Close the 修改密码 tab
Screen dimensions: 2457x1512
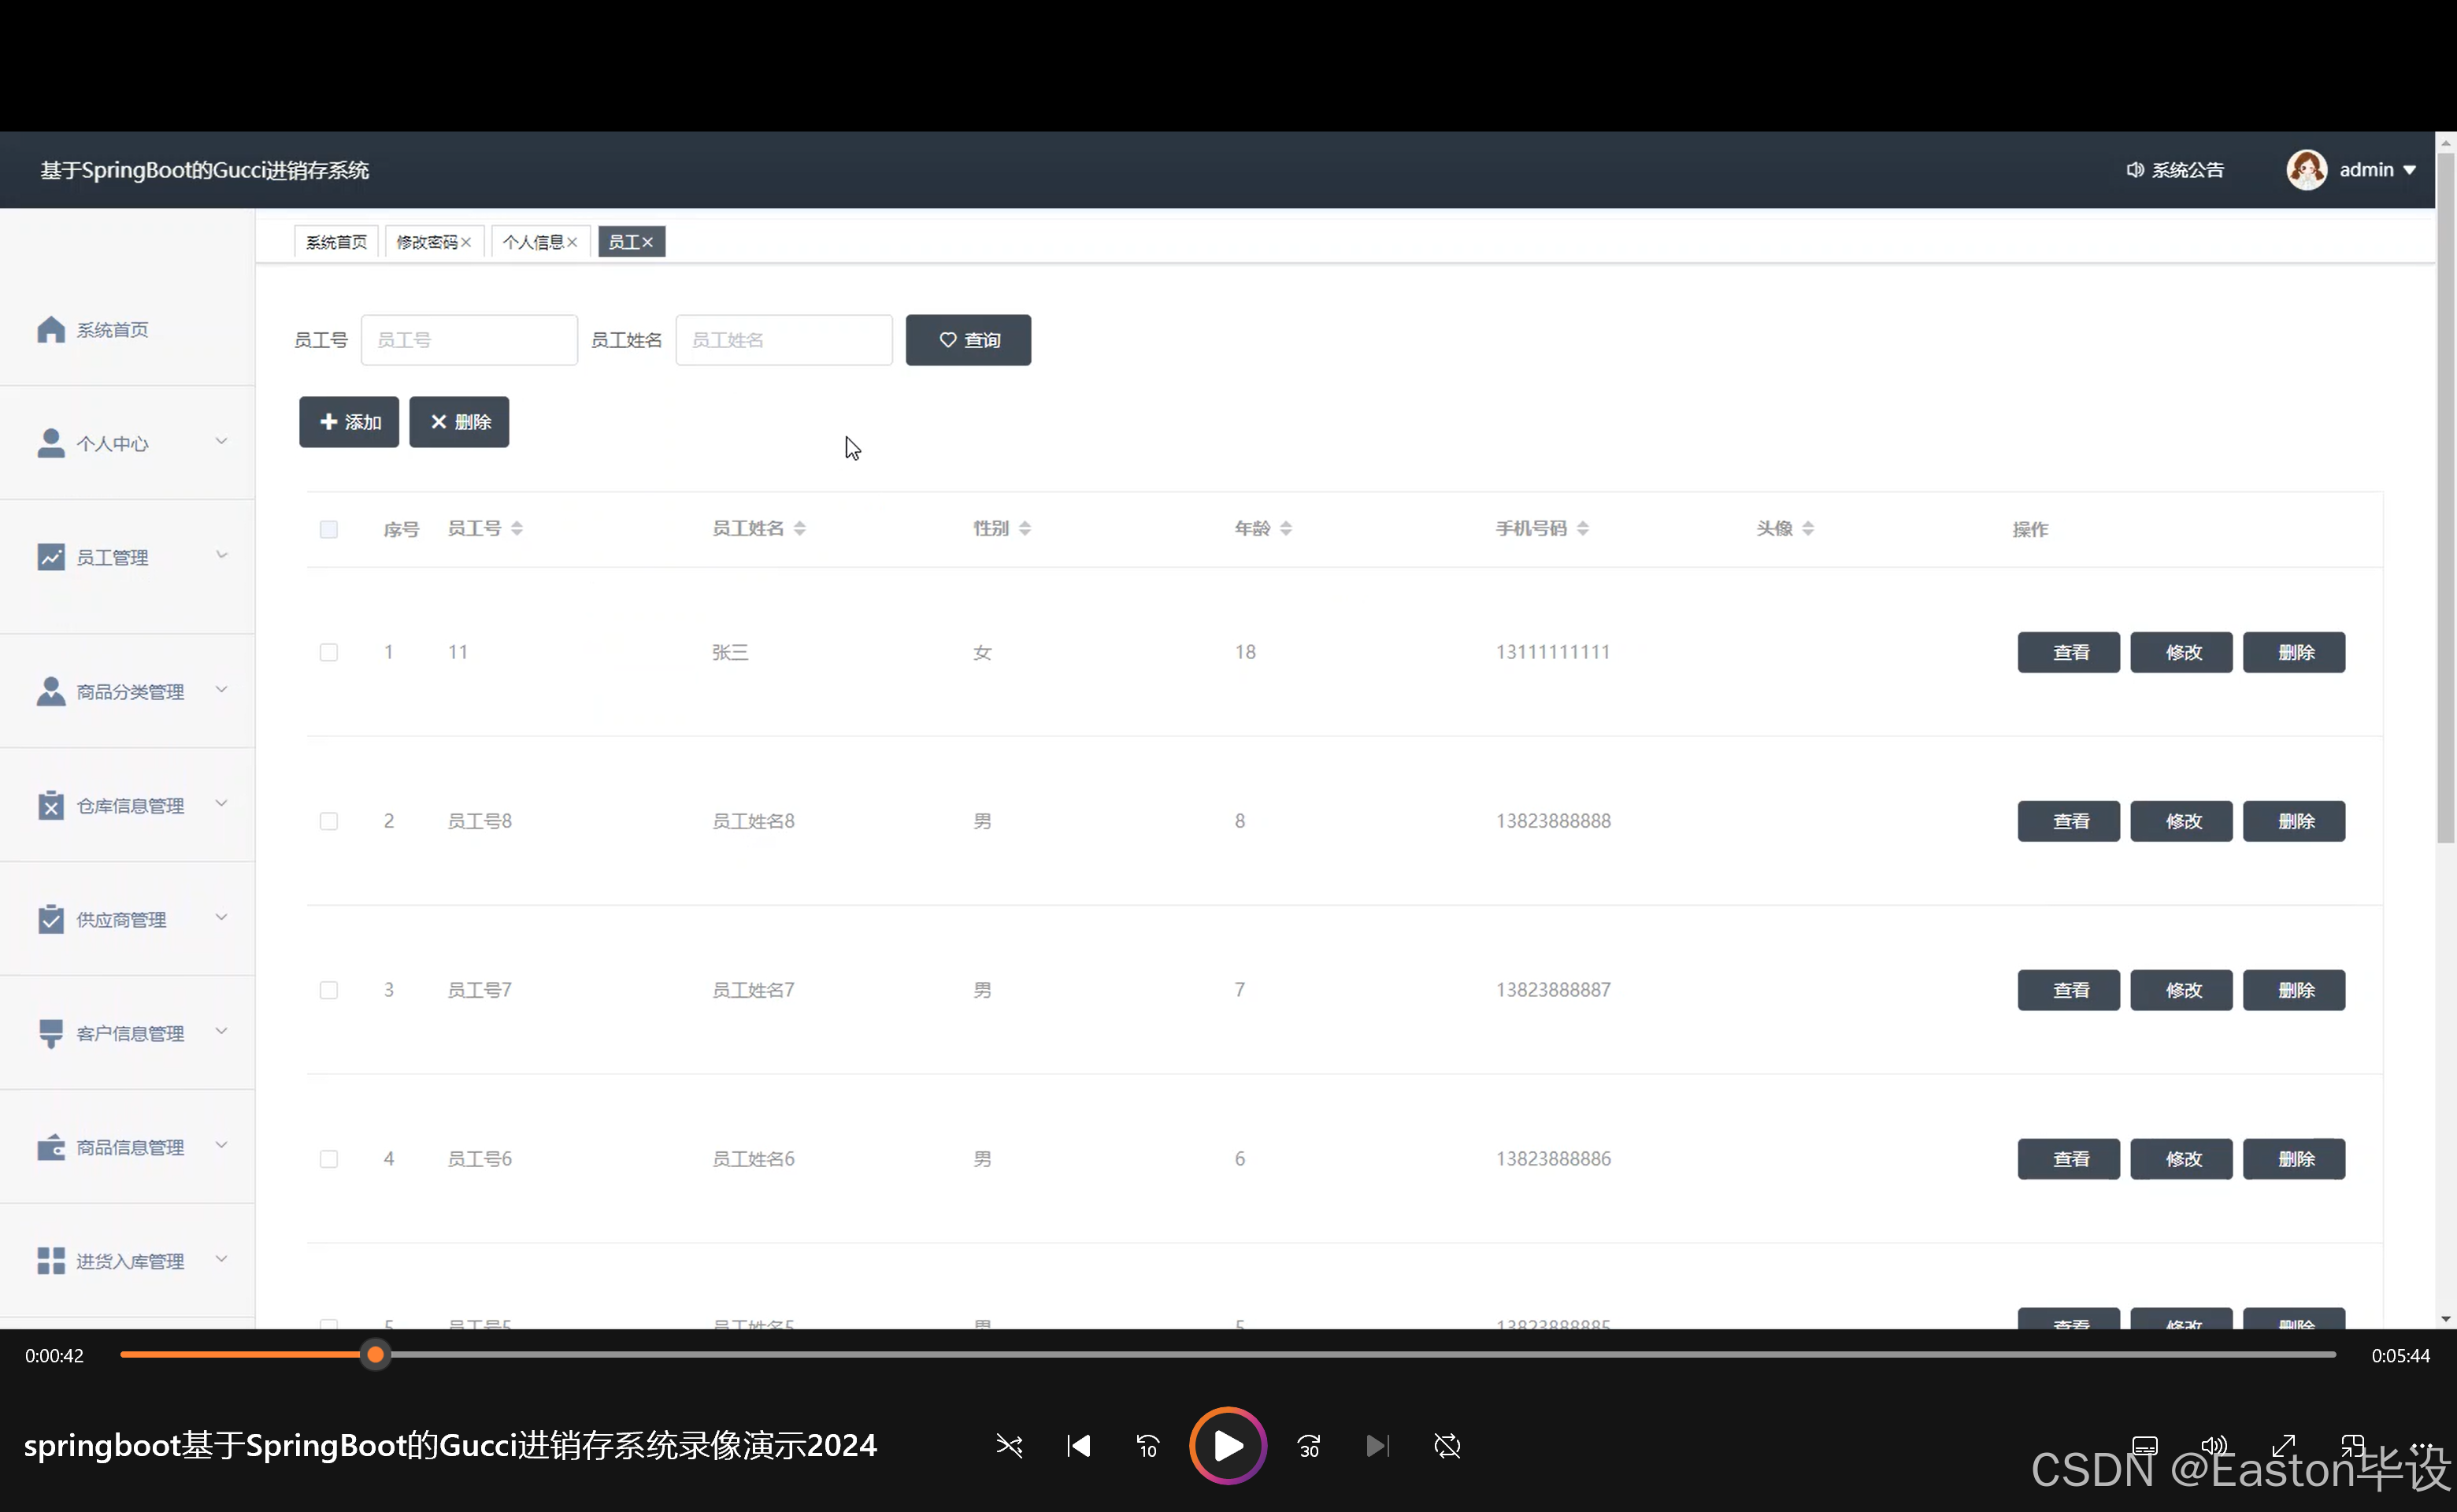pyautogui.click(x=466, y=242)
